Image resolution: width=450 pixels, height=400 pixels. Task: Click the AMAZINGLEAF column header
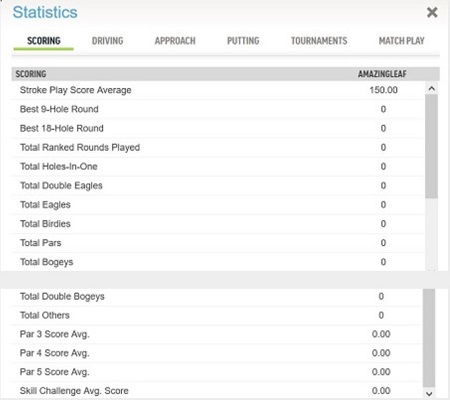pyautogui.click(x=382, y=74)
